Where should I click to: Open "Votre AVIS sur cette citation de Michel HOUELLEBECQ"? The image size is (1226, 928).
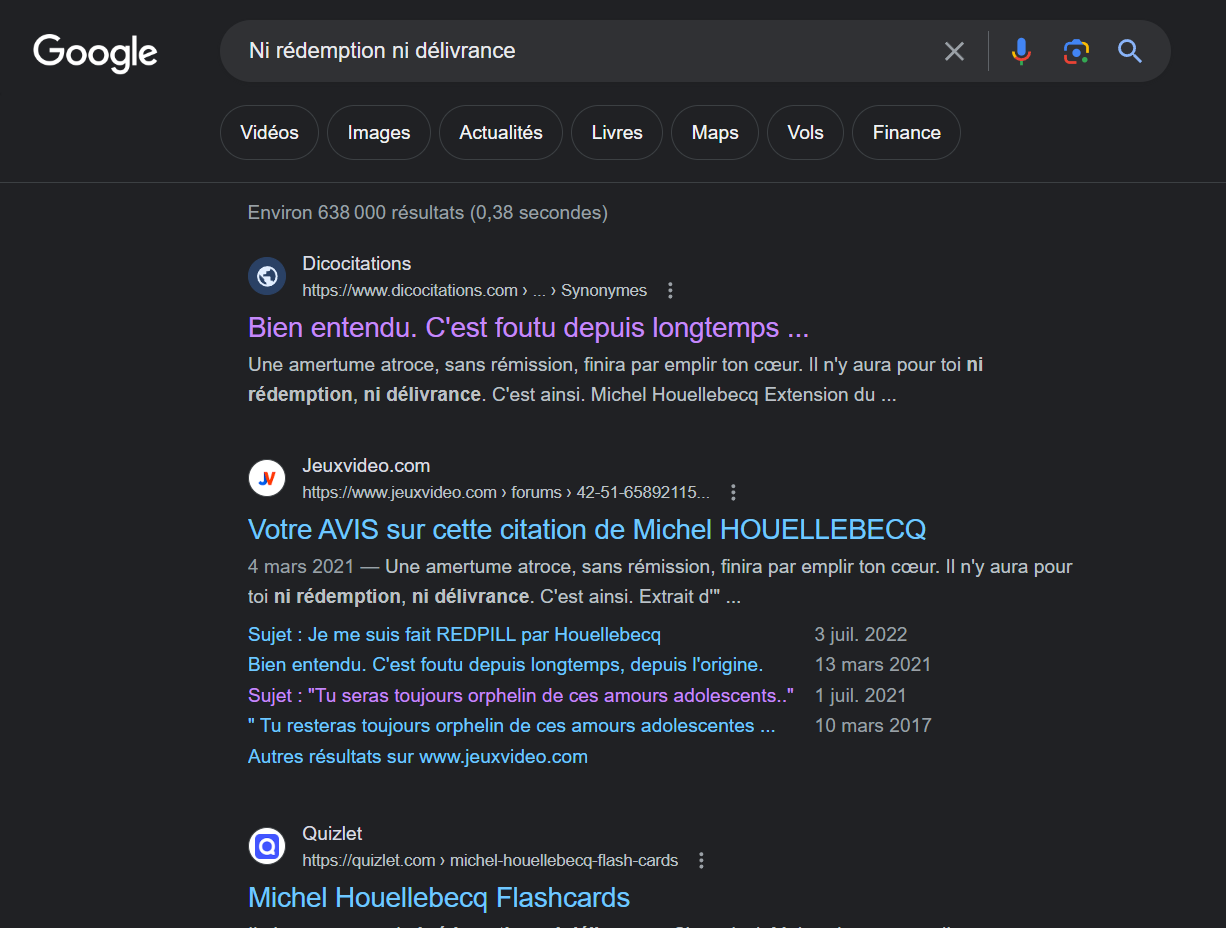tap(587, 529)
